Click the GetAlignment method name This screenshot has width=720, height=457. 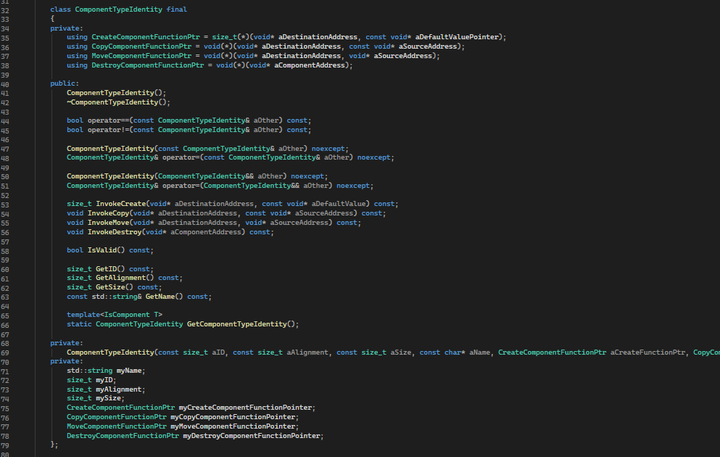(x=125, y=278)
